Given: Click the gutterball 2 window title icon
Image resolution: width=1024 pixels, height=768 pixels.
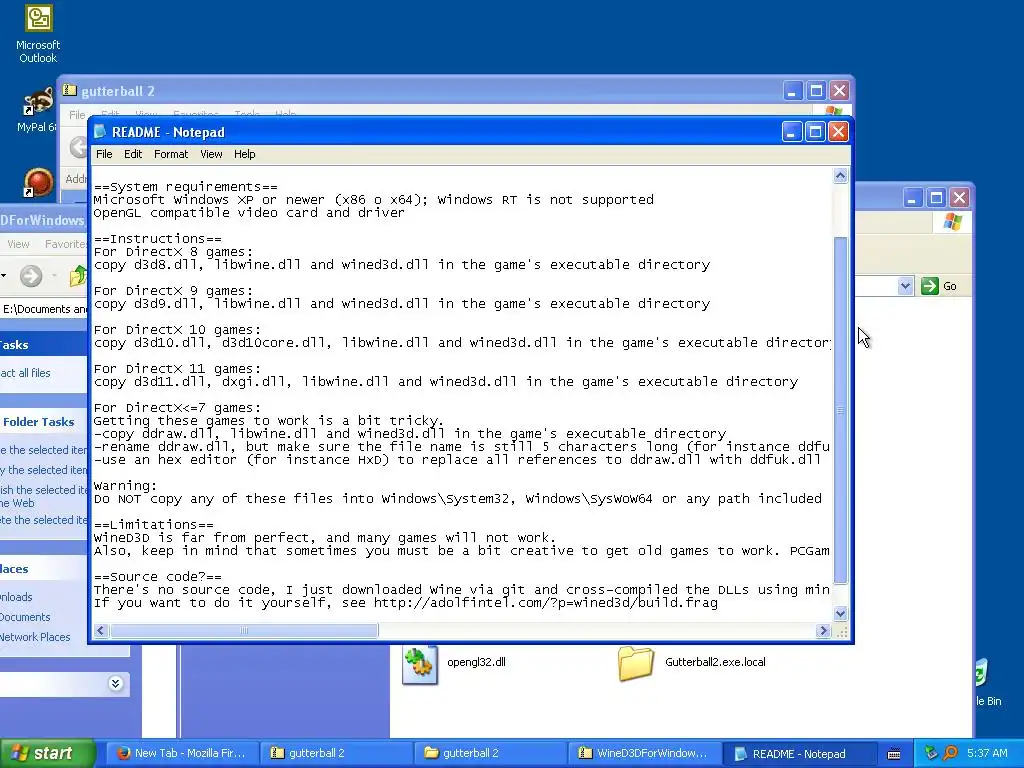Looking at the screenshot, I should (70, 91).
